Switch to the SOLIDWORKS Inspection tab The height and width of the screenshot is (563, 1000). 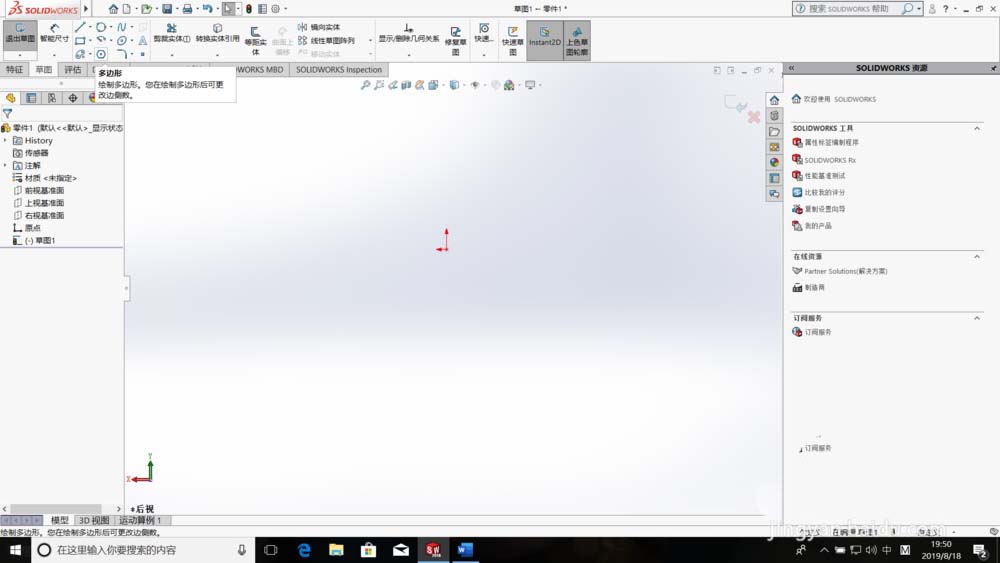tap(339, 69)
